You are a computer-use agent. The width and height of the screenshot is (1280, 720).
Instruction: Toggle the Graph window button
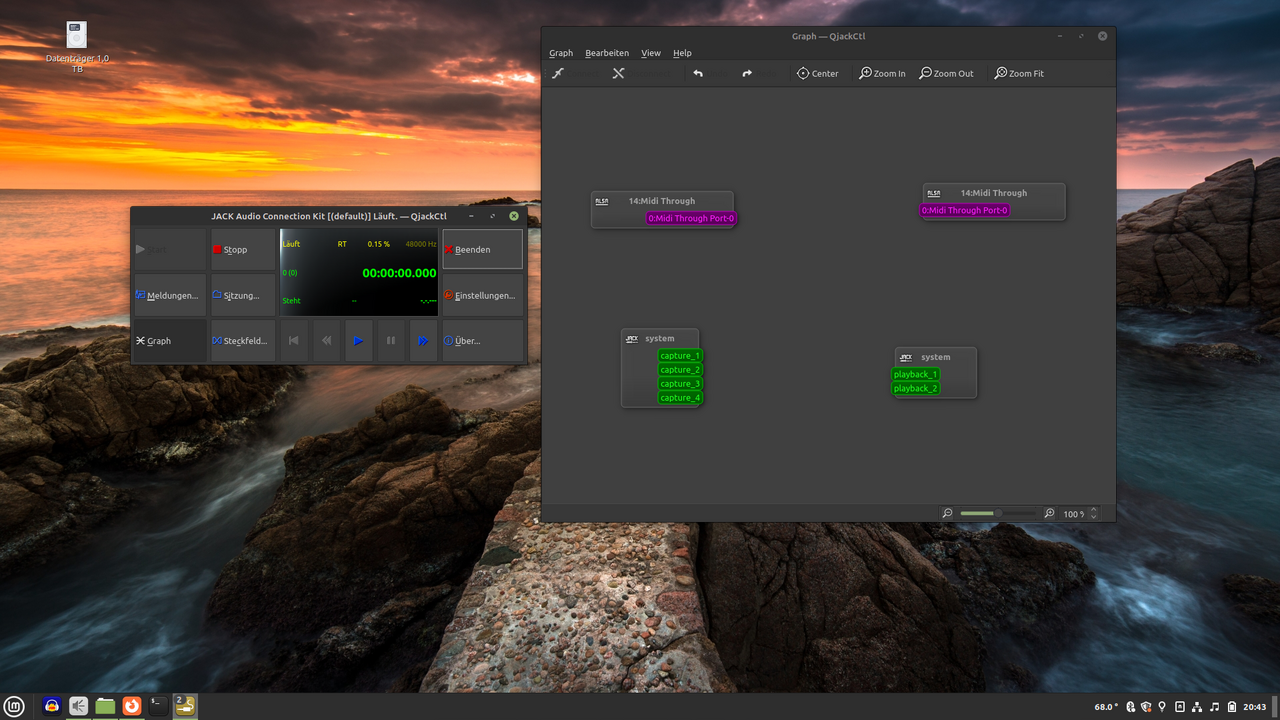point(170,341)
